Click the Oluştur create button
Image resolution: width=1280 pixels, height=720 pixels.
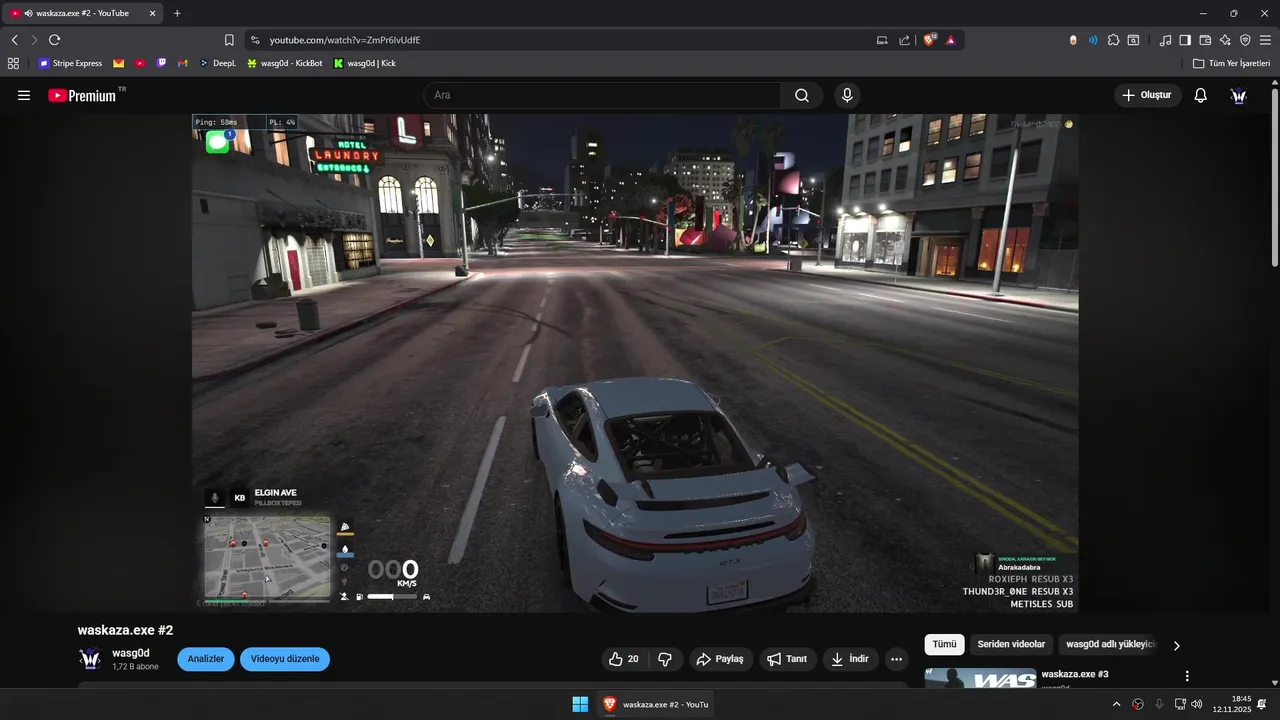coord(1147,95)
